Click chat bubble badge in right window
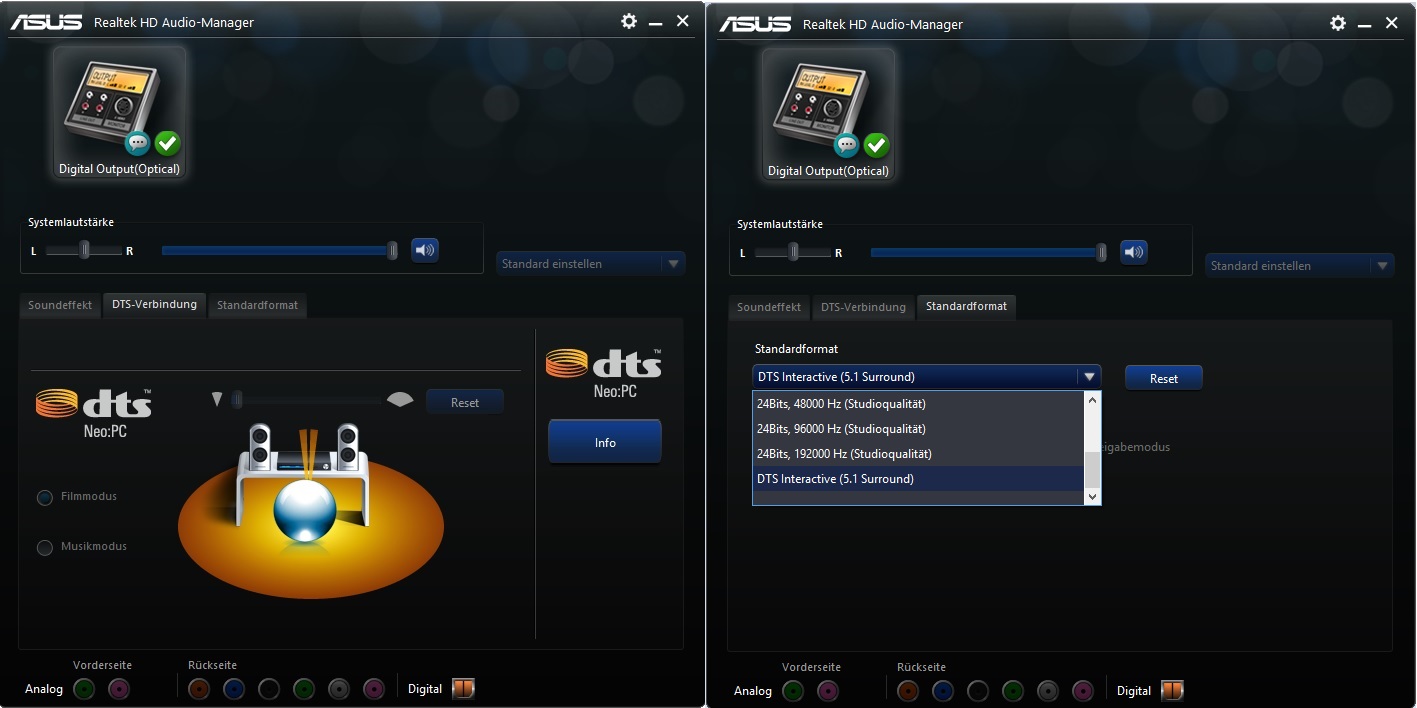 pyautogui.click(x=847, y=146)
